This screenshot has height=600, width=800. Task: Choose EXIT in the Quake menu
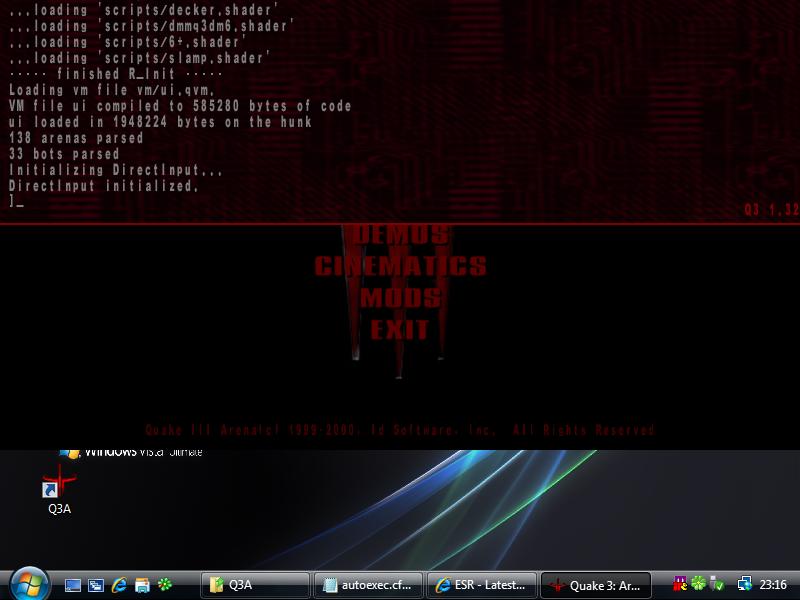[400, 330]
